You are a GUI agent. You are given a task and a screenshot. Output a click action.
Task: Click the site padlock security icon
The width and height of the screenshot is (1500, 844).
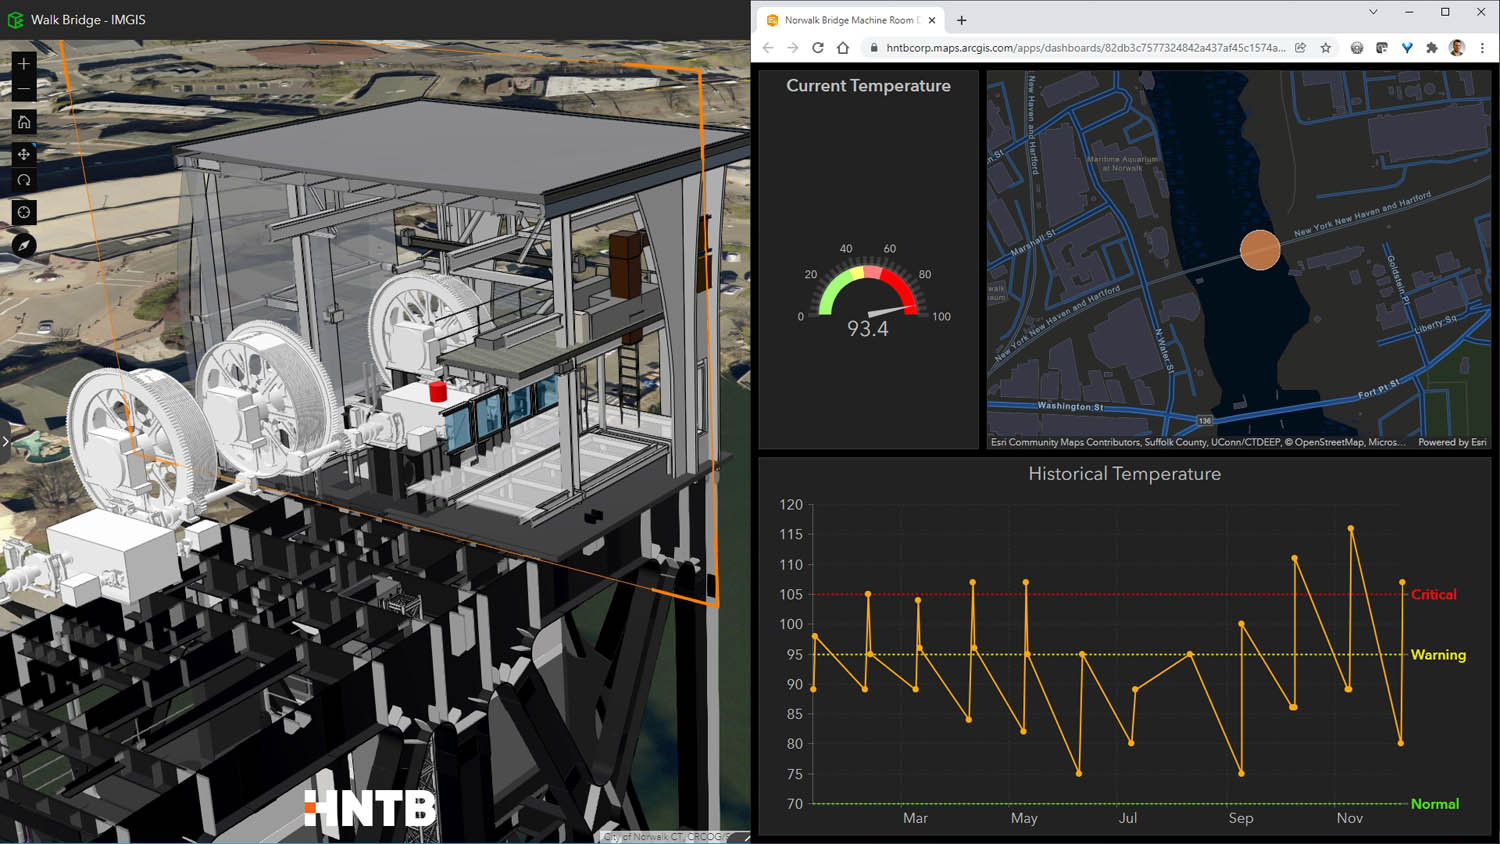coord(874,48)
